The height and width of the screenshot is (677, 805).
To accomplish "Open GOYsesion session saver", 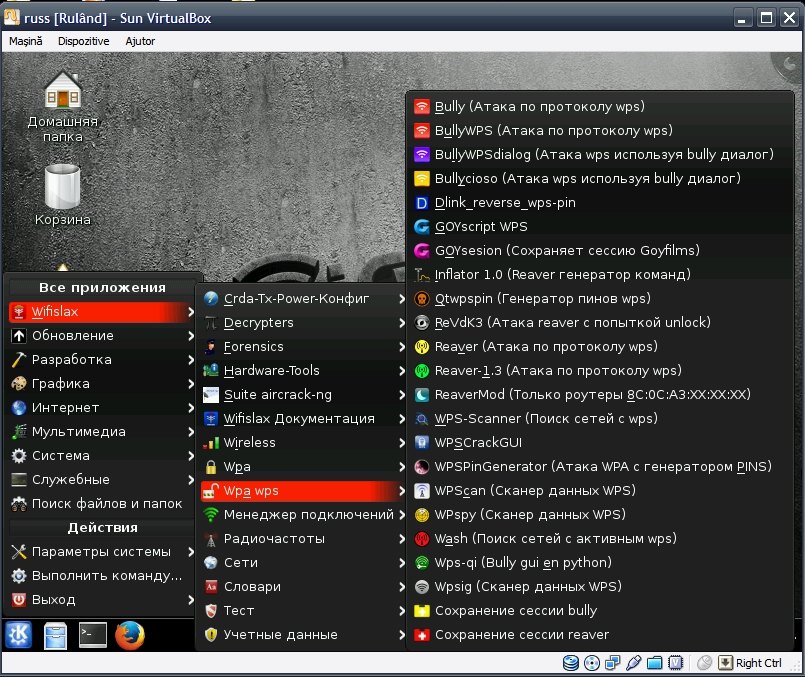I will click(x=600, y=250).
